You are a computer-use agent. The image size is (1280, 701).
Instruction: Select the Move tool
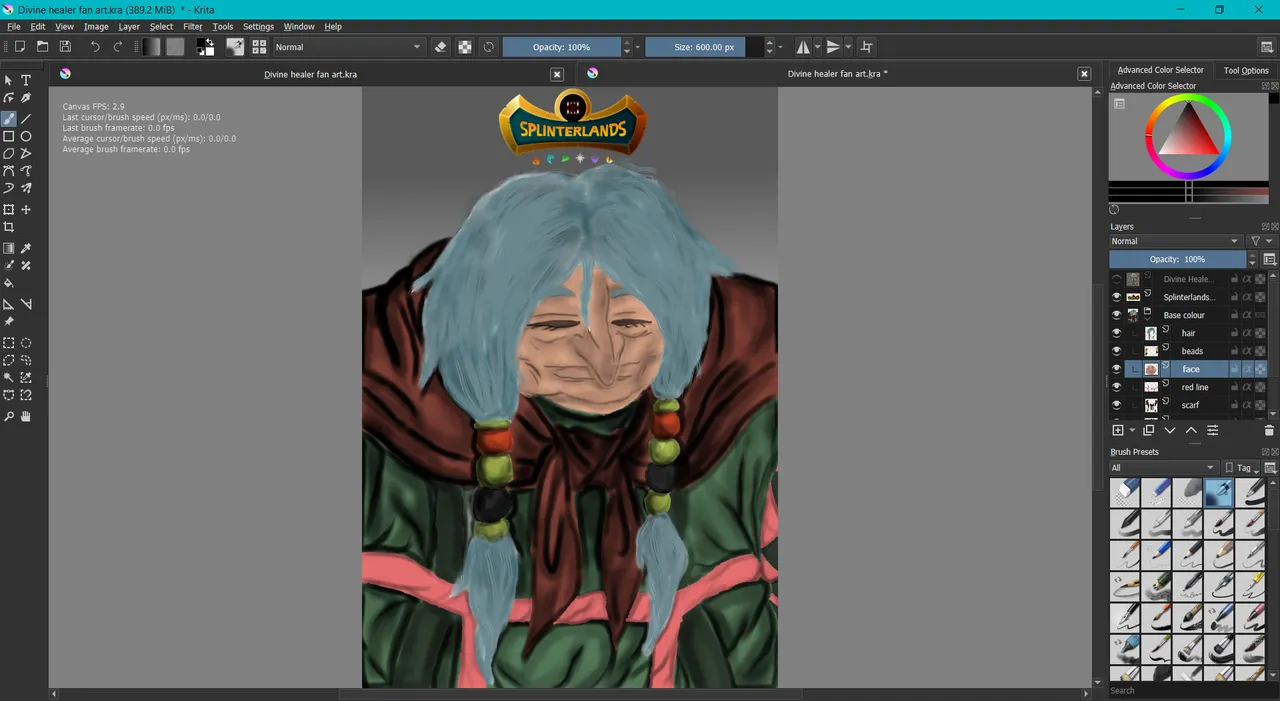click(26, 210)
